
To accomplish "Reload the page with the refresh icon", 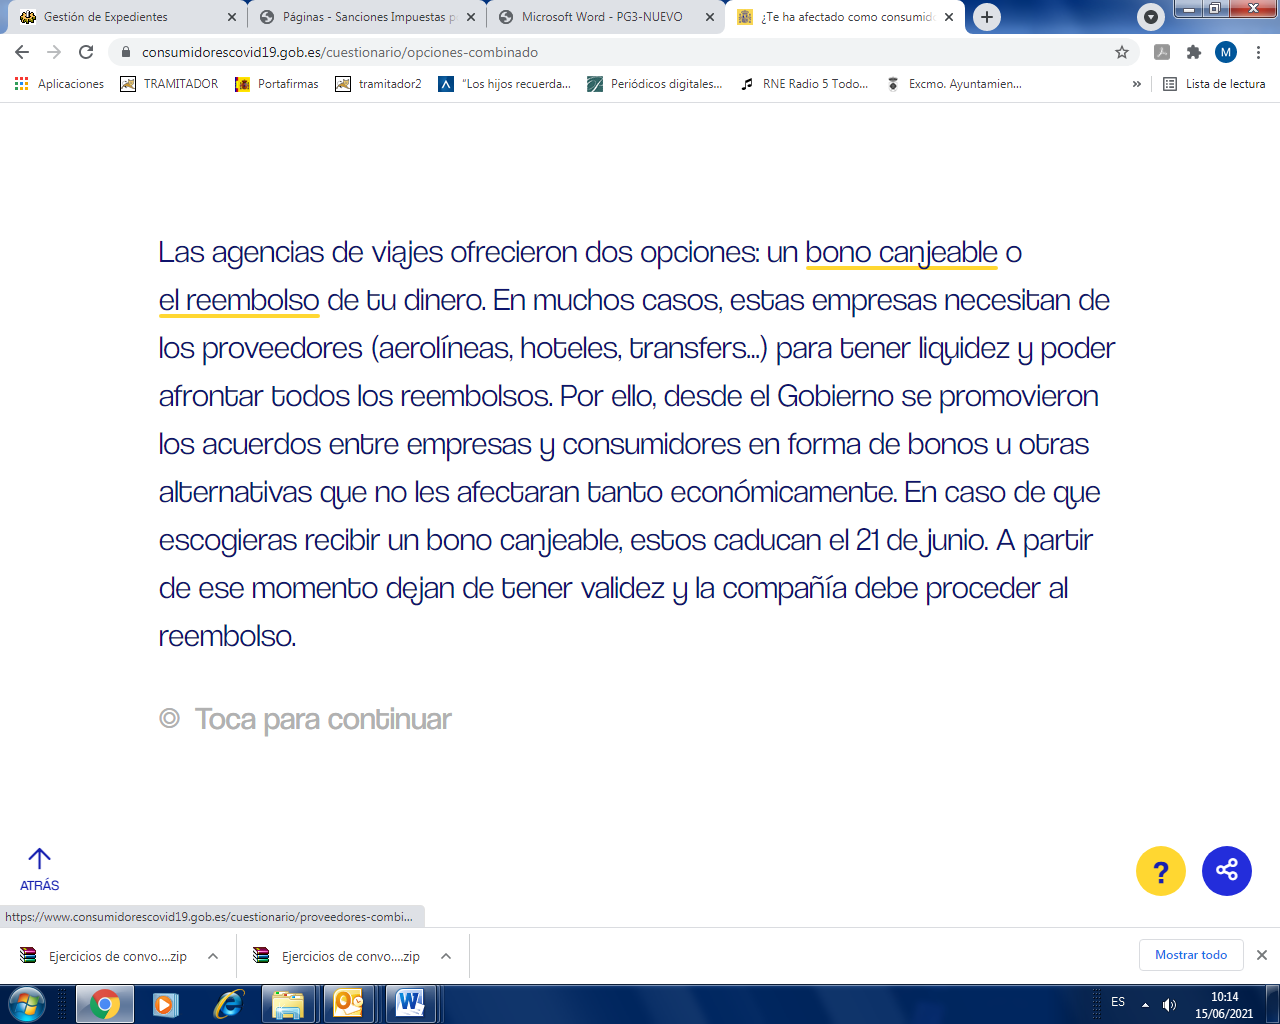I will 86,52.
